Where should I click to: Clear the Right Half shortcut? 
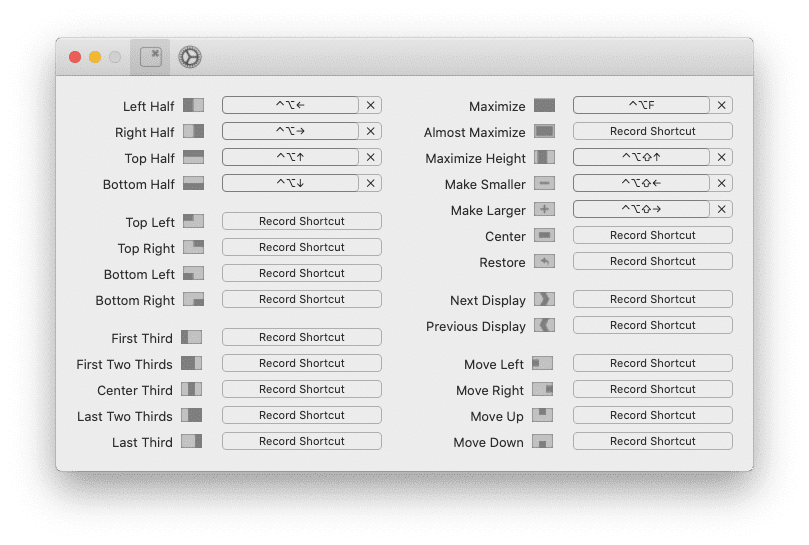coord(370,131)
